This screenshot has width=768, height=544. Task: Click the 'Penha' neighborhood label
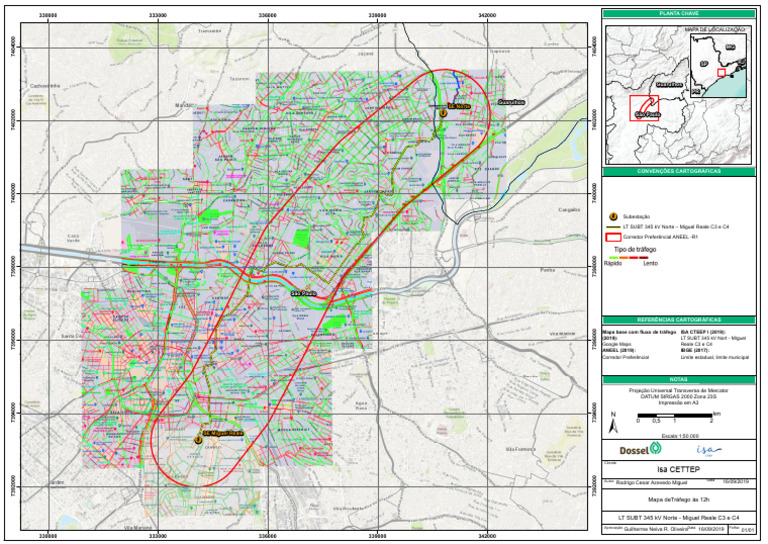(548, 270)
